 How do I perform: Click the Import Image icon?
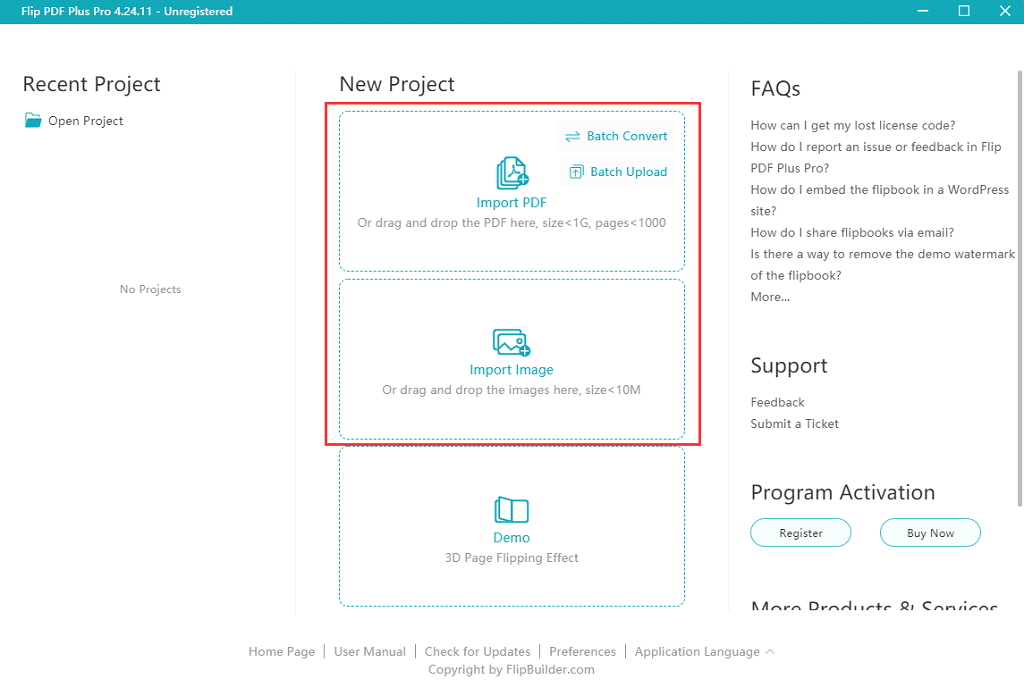[511, 342]
